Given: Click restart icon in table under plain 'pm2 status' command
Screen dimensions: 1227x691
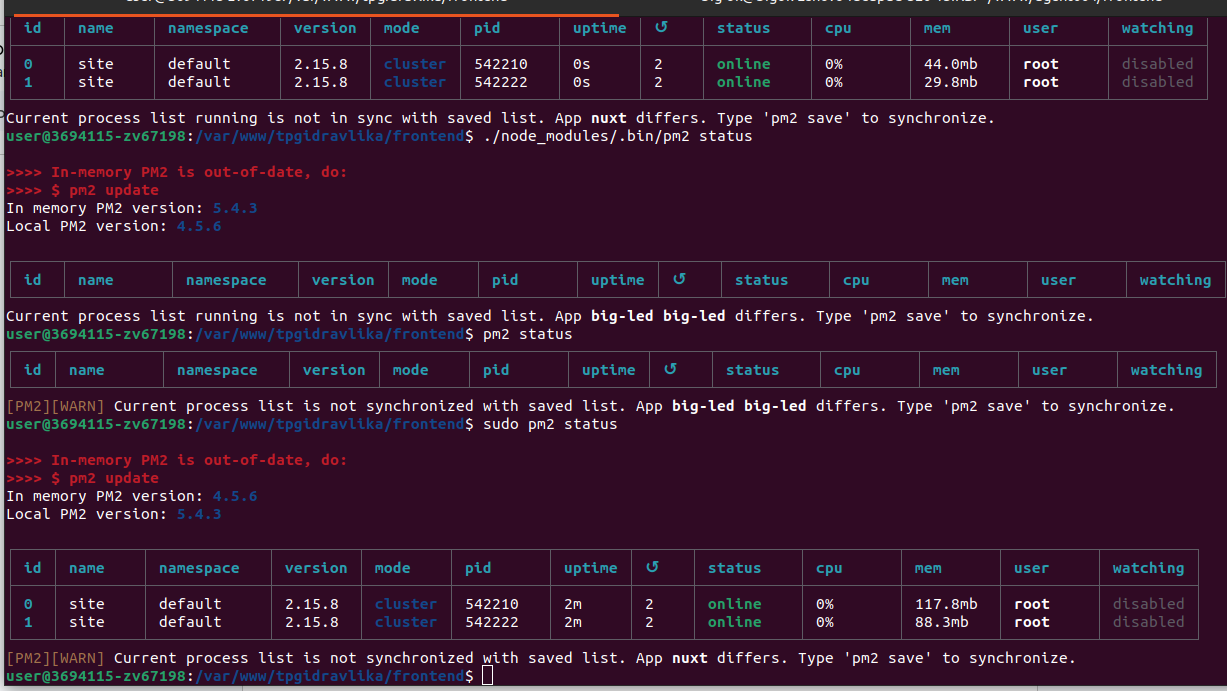Looking at the screenshot, I should click(x=670, y=369).
